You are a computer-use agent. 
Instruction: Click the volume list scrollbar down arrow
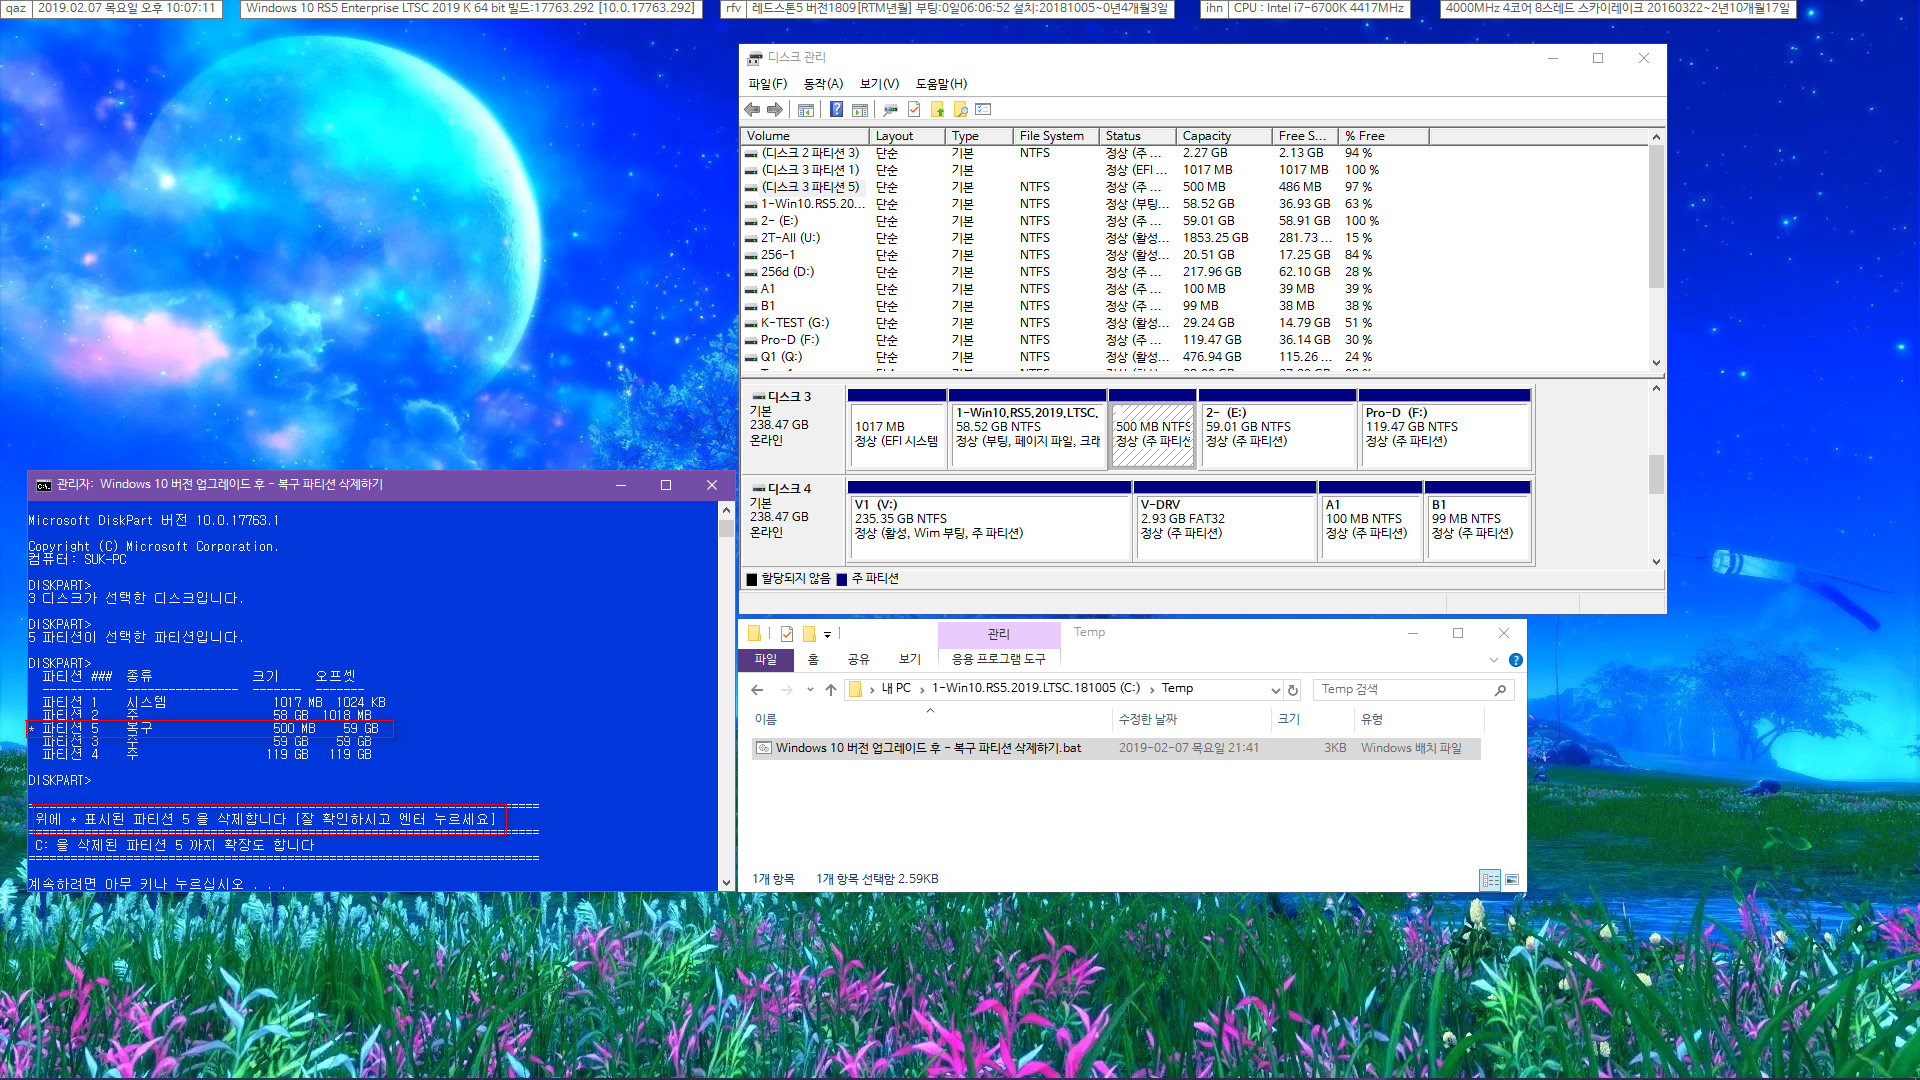pyautogui.click(x=1656, y=363)
